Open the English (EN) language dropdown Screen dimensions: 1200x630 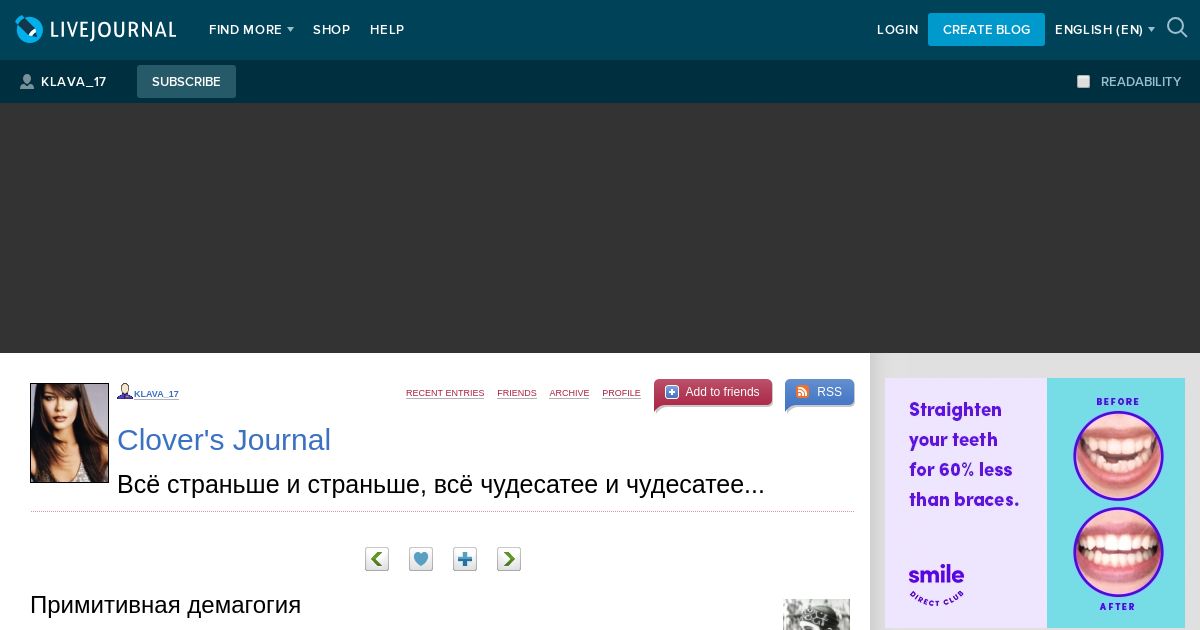(1104, 30)
